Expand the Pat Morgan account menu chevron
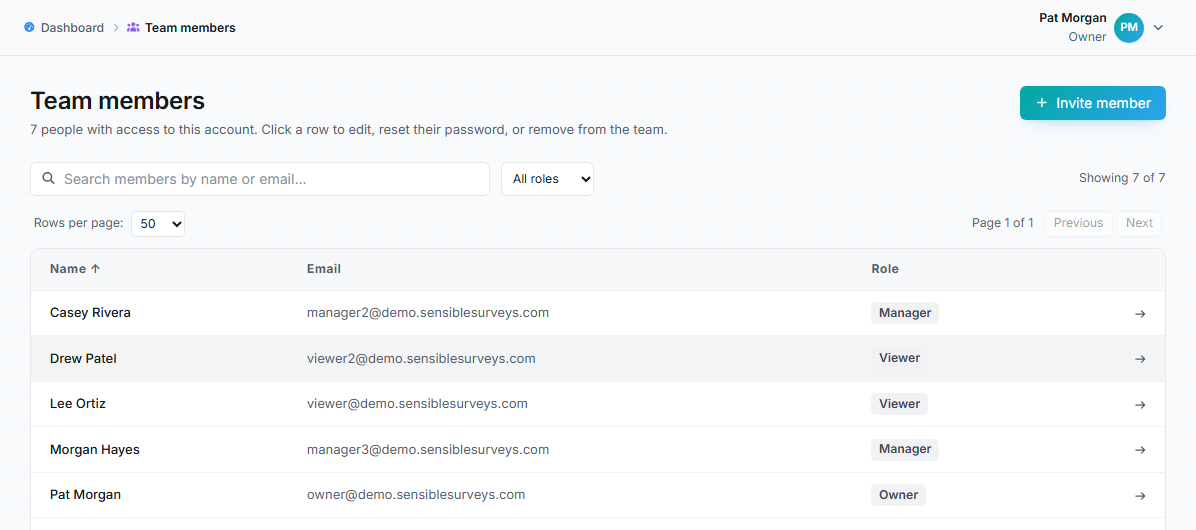1196x530 pixels. (1158, 27)
